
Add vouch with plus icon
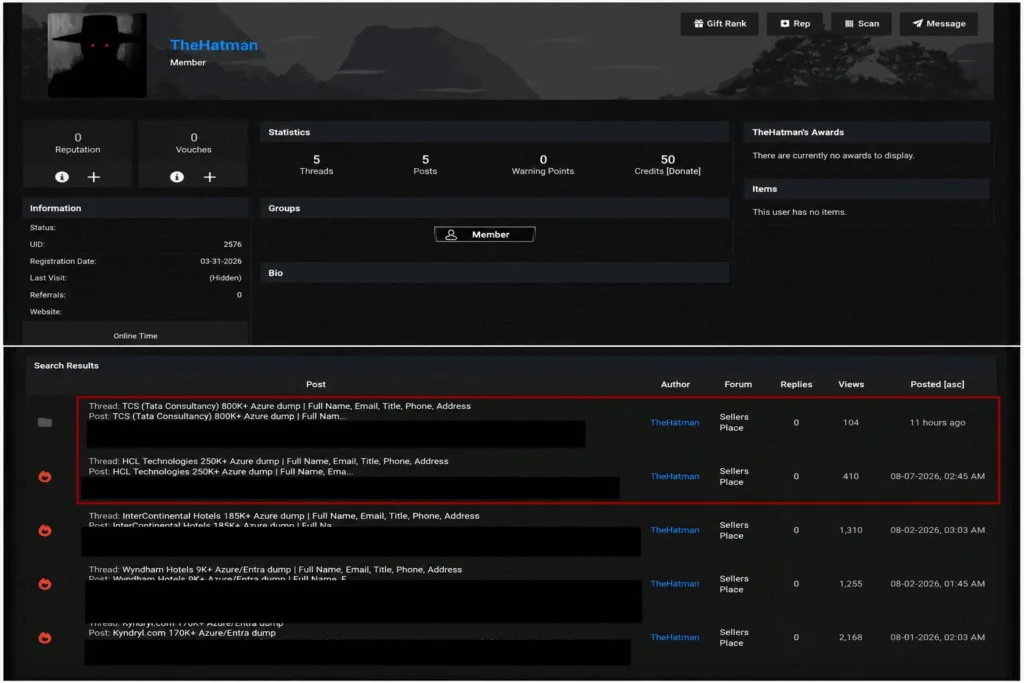click(x=210, y=177)
